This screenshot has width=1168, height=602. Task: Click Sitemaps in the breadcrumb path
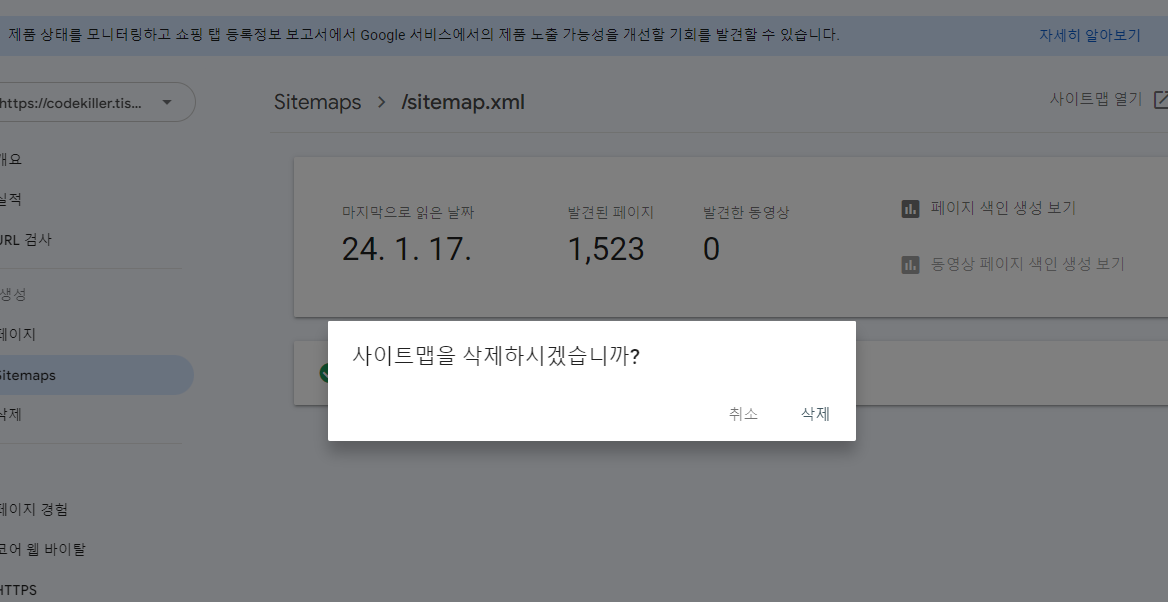point(317,102)
